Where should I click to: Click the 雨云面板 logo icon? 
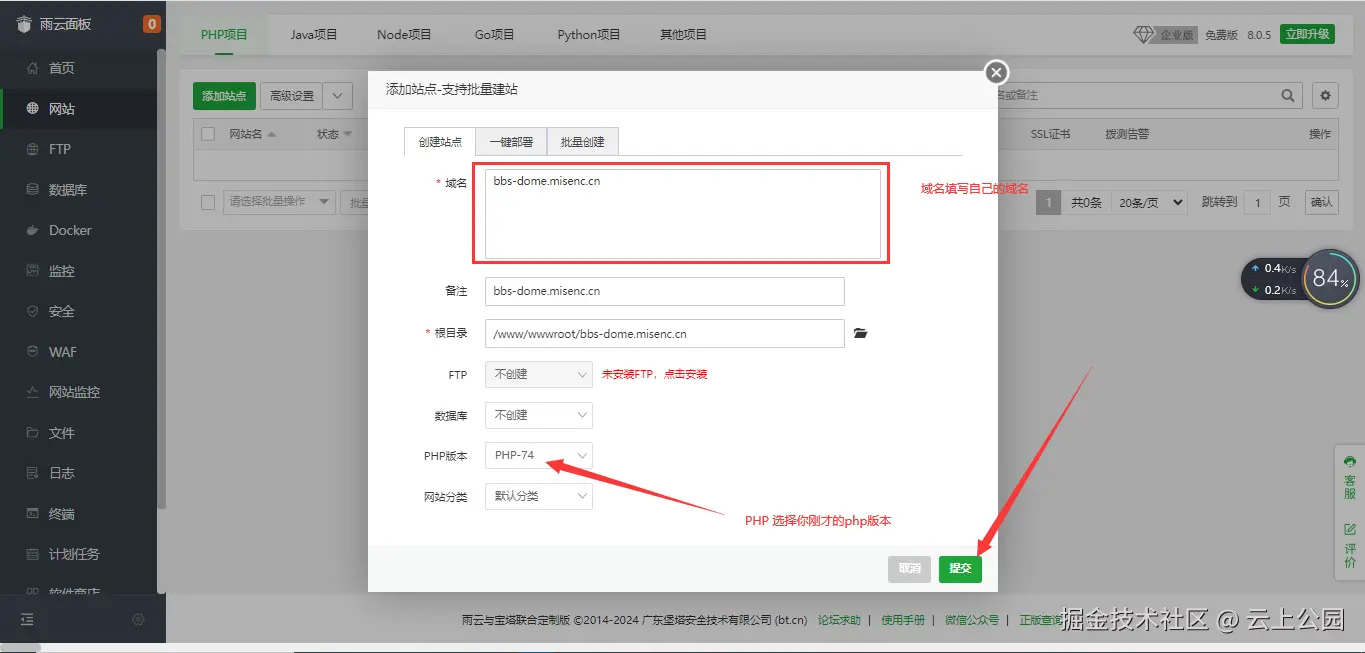[x=24, y=24]
